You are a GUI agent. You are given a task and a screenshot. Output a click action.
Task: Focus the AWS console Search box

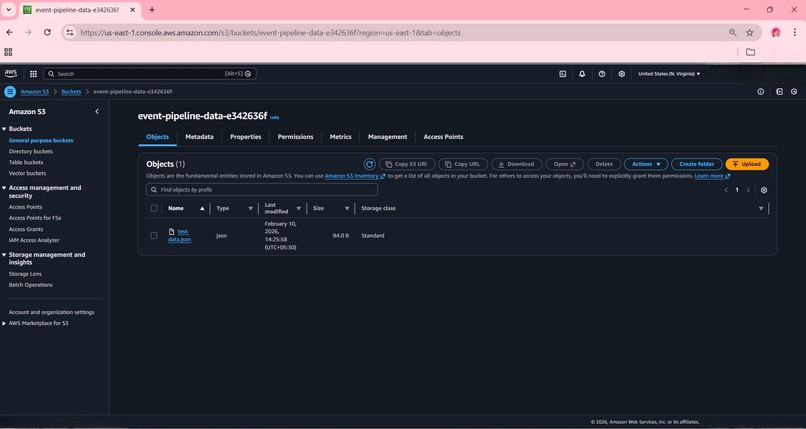coord(150,74)
